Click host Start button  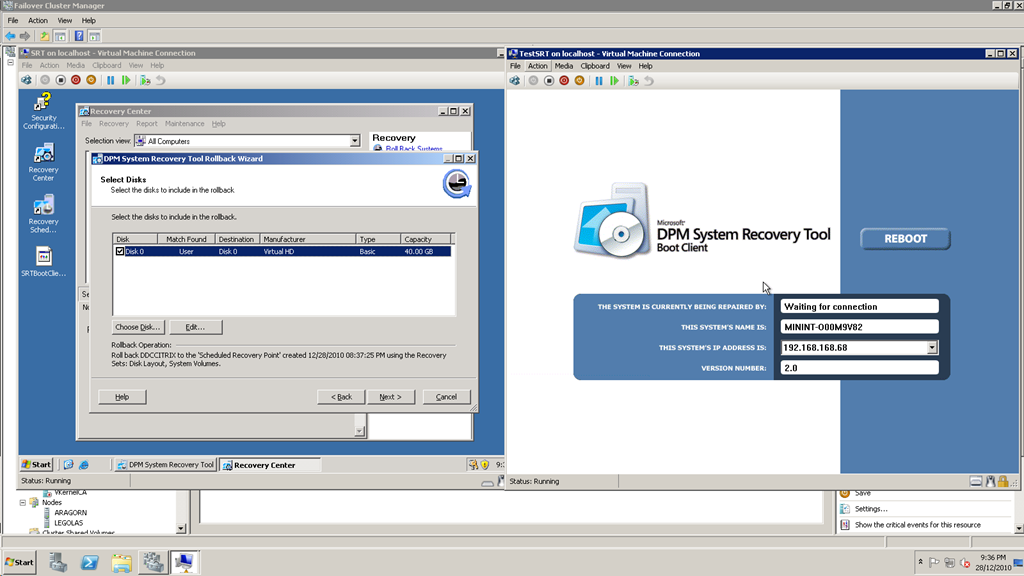pyautogui.click(x=19, y=562)
